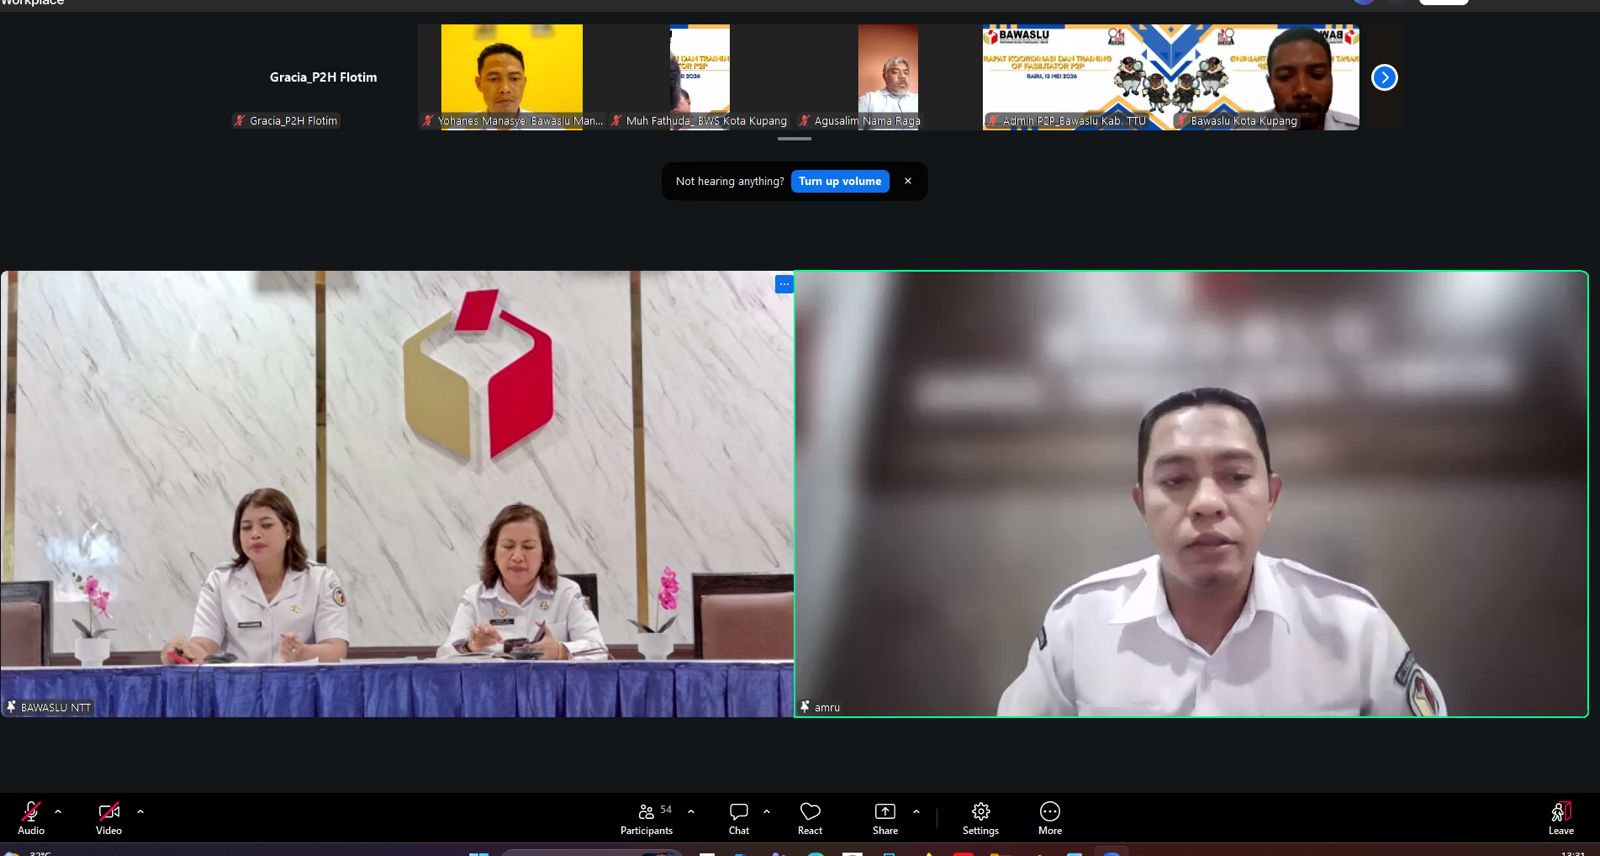The image size is (1600, 856).
Task: Dismiss the Not hearing anything notice
Action: click(x=908, y=181)
